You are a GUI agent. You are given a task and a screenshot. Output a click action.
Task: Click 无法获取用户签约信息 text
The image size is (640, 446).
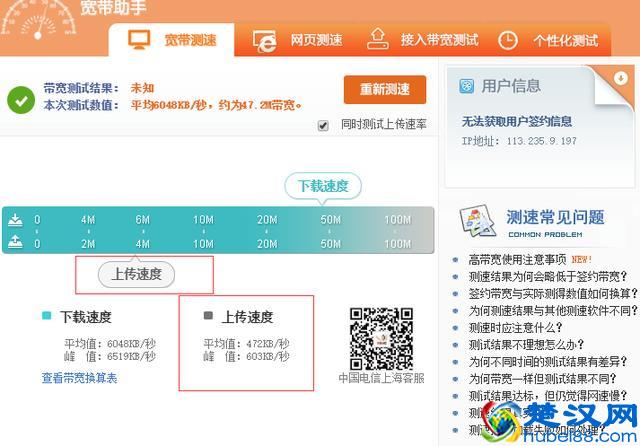tap(517, 121)
